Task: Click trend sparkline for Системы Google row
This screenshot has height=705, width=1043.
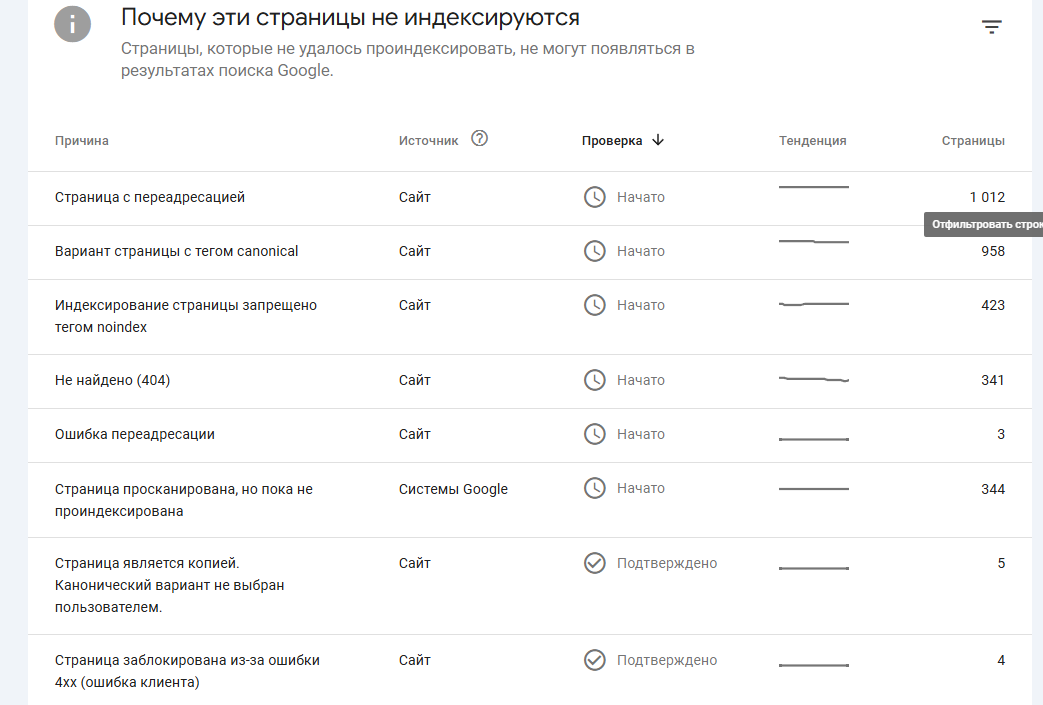Action: click(x=813, y=489)
